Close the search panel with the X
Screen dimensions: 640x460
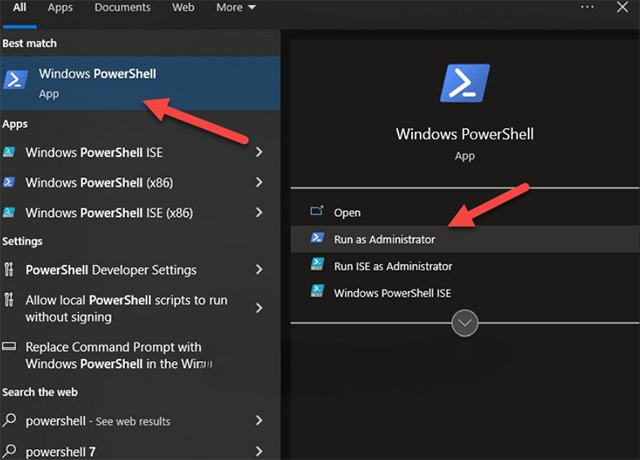click(x=622, y=7)
